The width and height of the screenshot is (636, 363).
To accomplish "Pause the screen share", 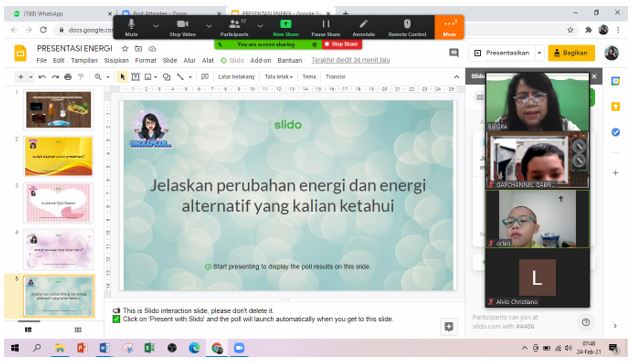I will coord(326,27).
